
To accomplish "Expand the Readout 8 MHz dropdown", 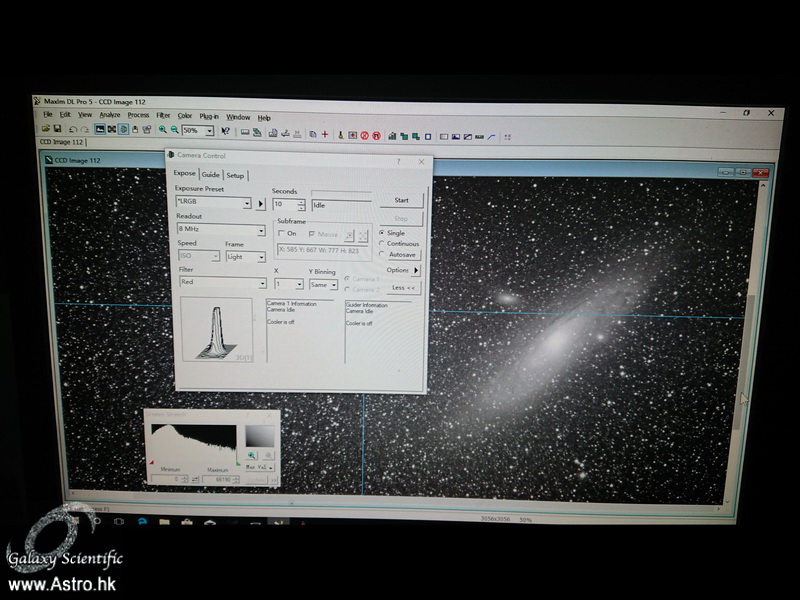I will pos(261,230).
